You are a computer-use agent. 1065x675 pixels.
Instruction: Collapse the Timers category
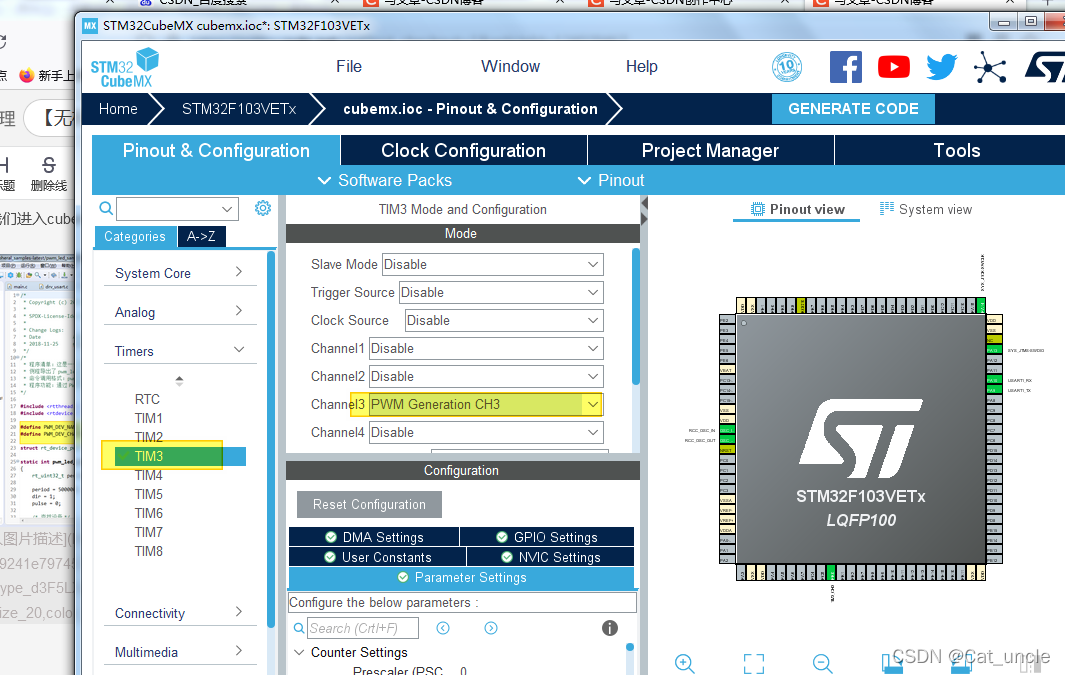click(180, 351)
